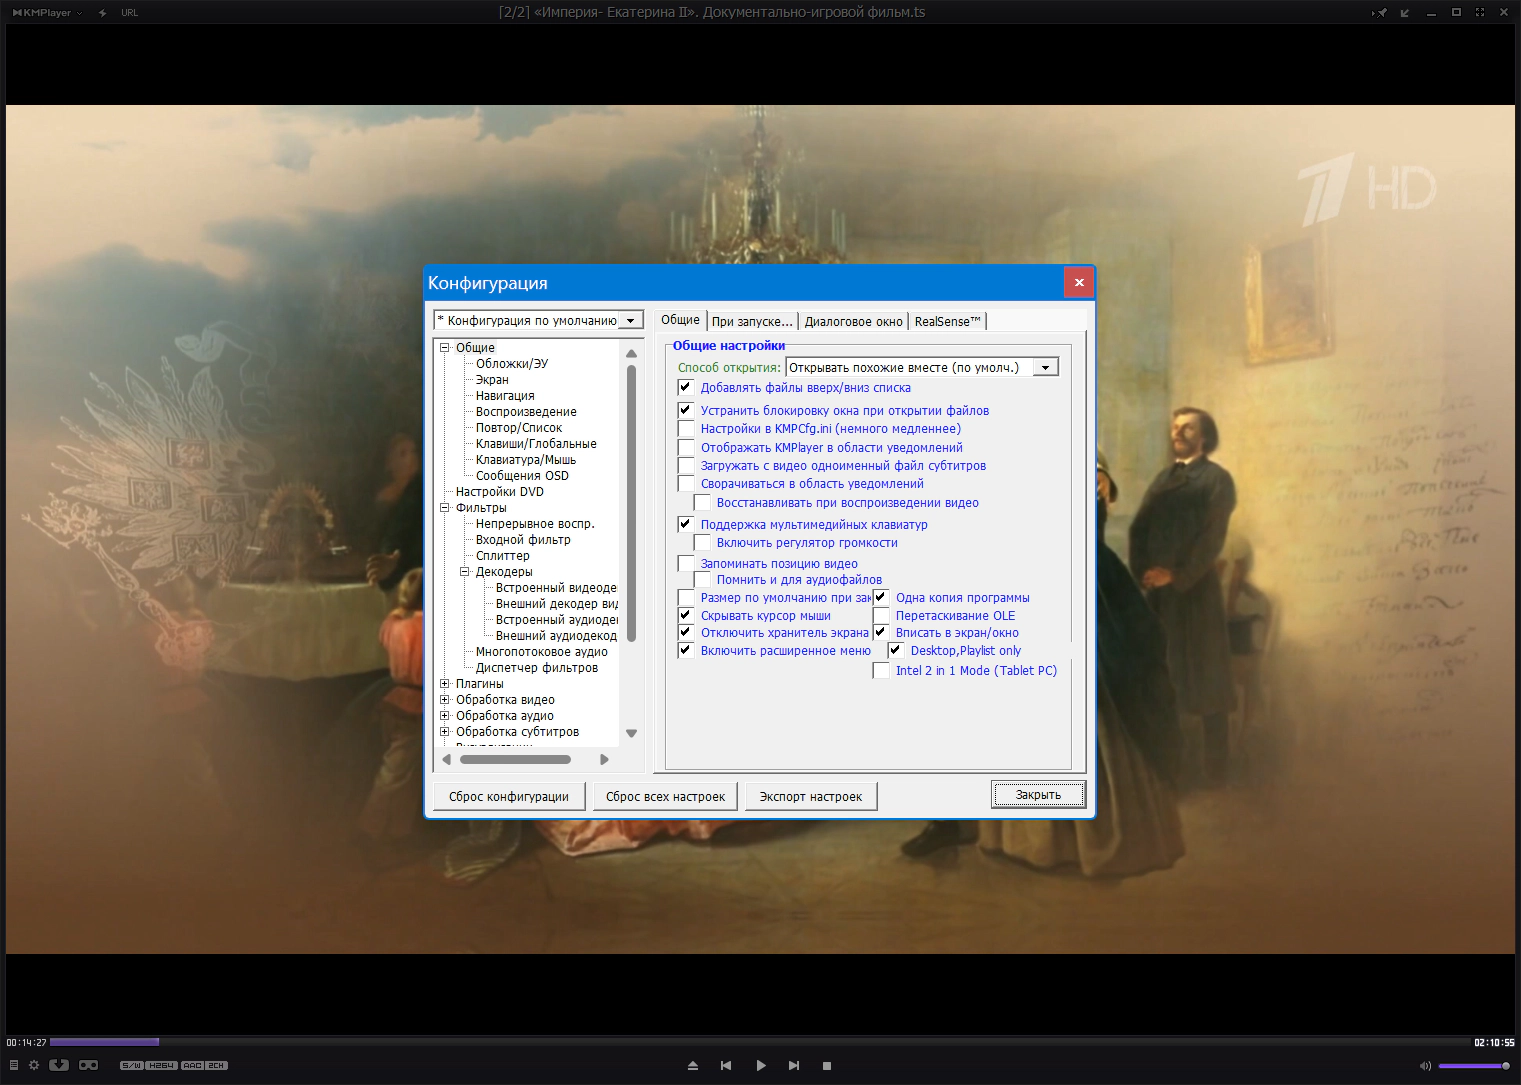
Task: Tick 'Отображать KMPlayer в области уведомлений'
Action: (x=686, y=448)
